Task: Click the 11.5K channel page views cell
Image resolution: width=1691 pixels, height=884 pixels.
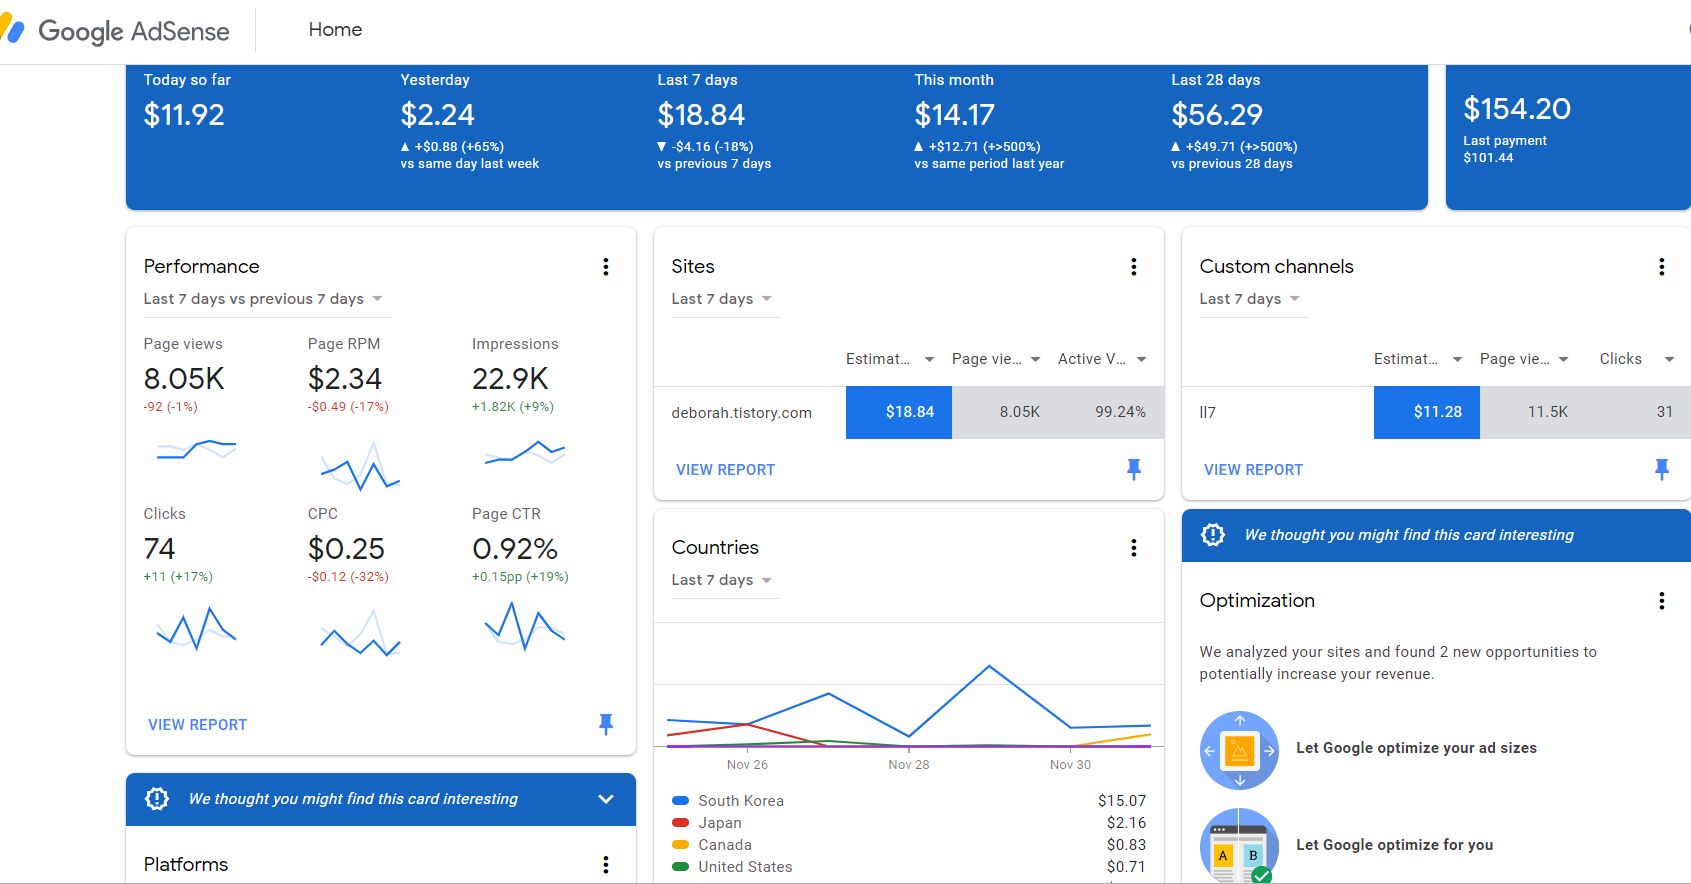Action: 1533,413
